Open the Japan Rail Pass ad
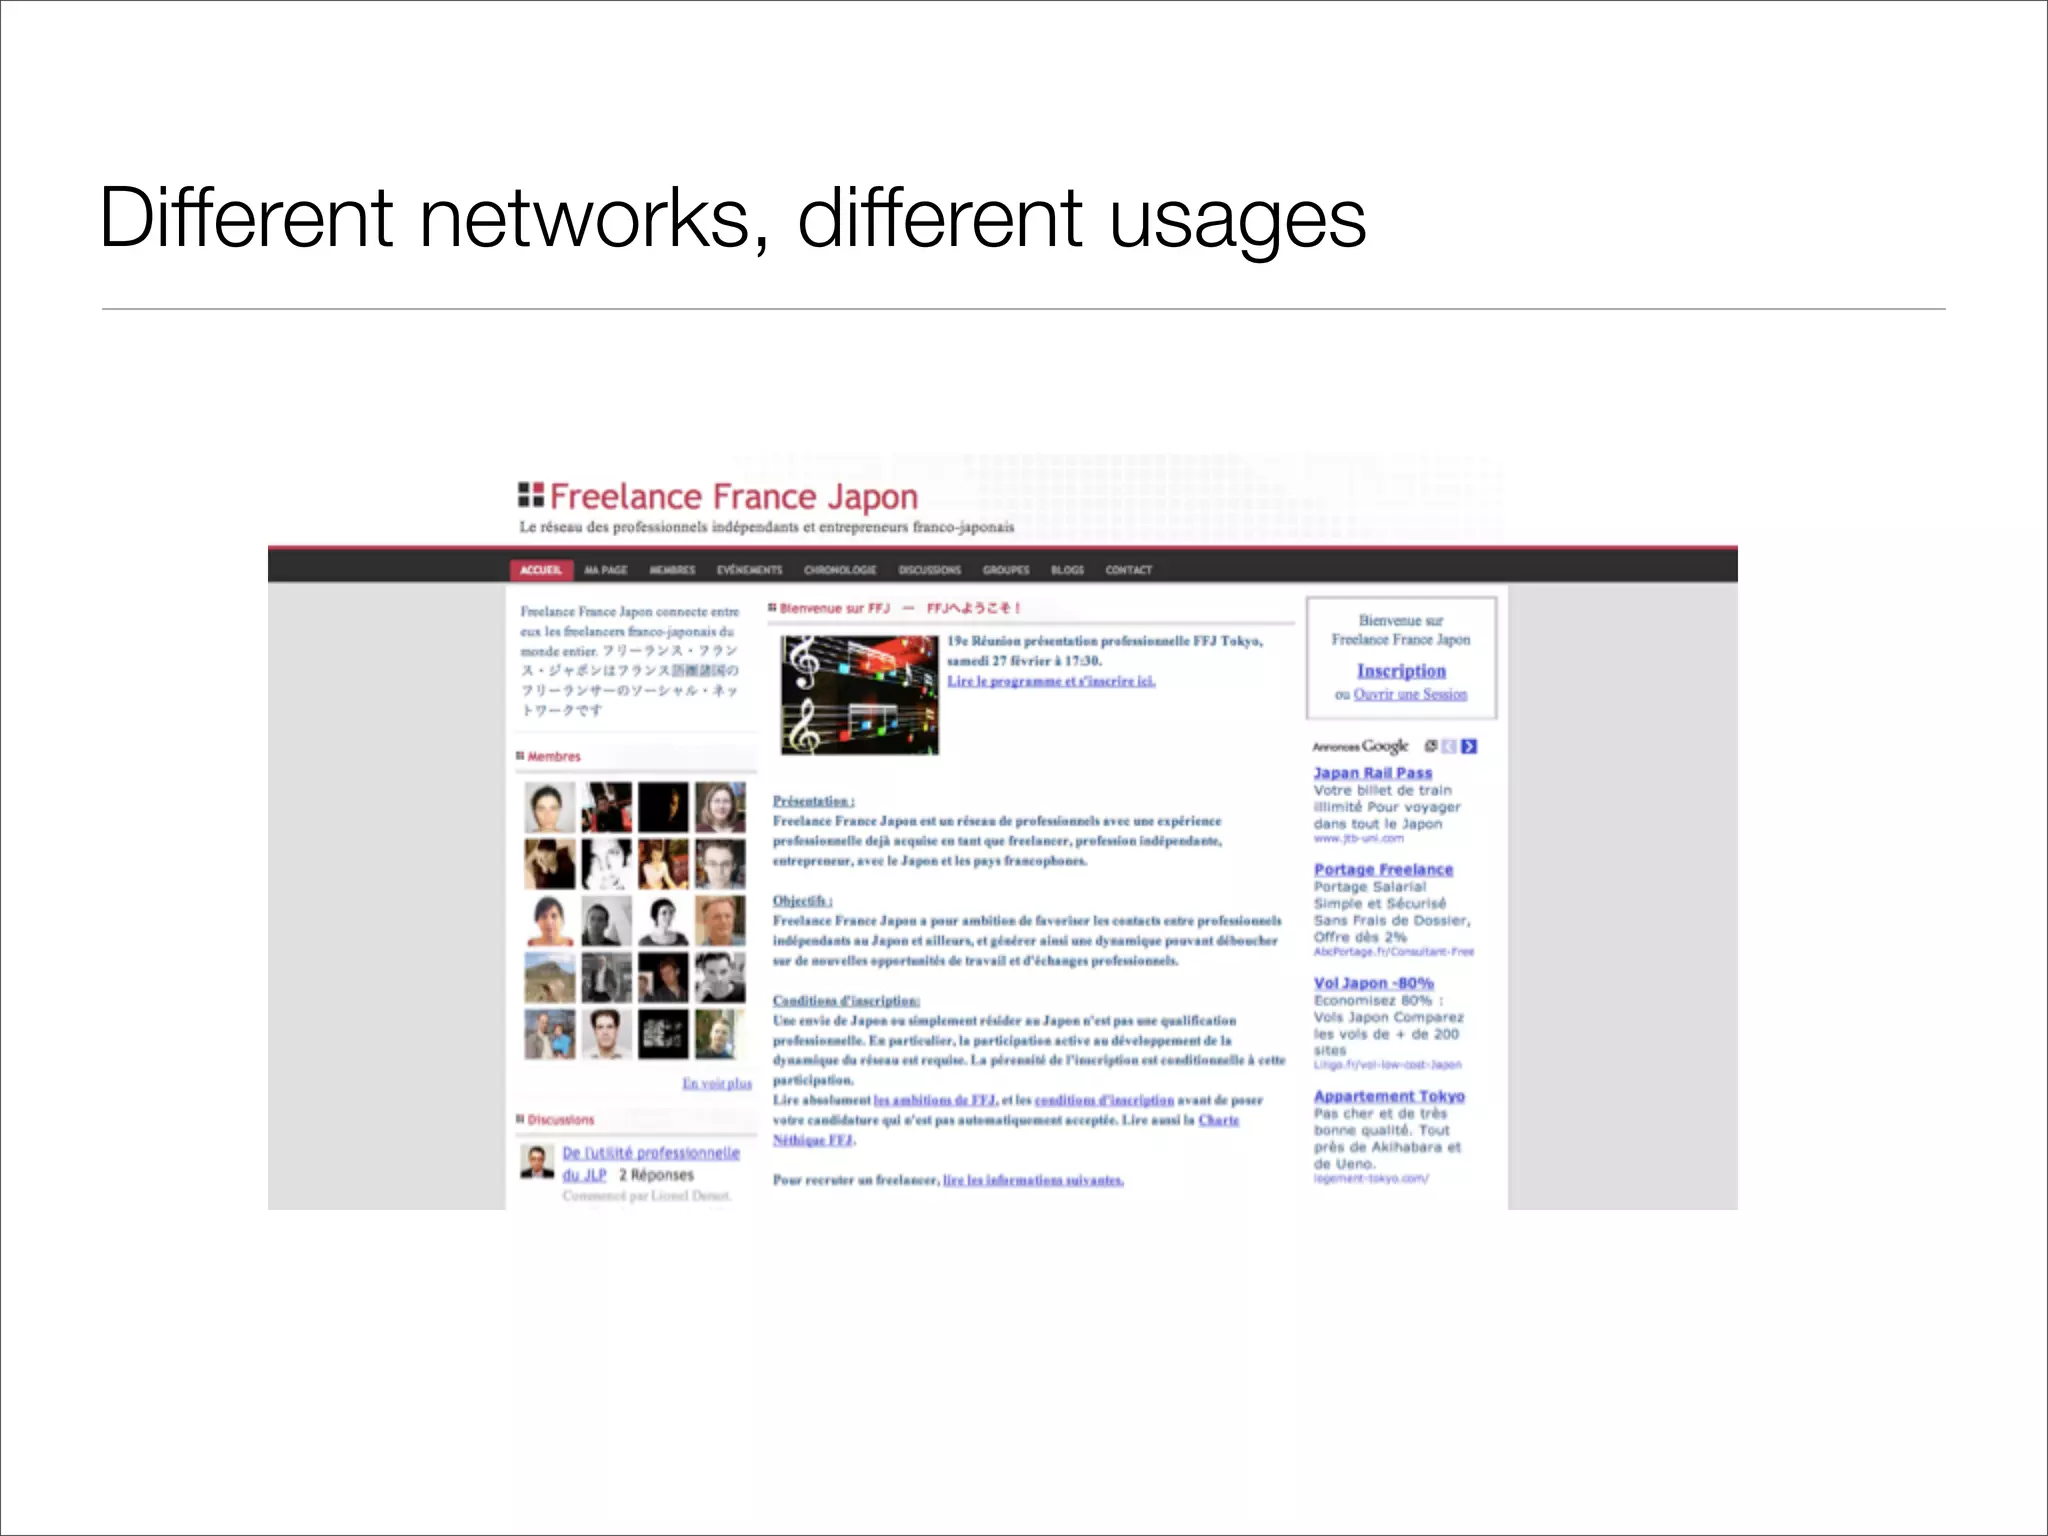This screenshot has height=1536, width=2048. coord(1372,773)
